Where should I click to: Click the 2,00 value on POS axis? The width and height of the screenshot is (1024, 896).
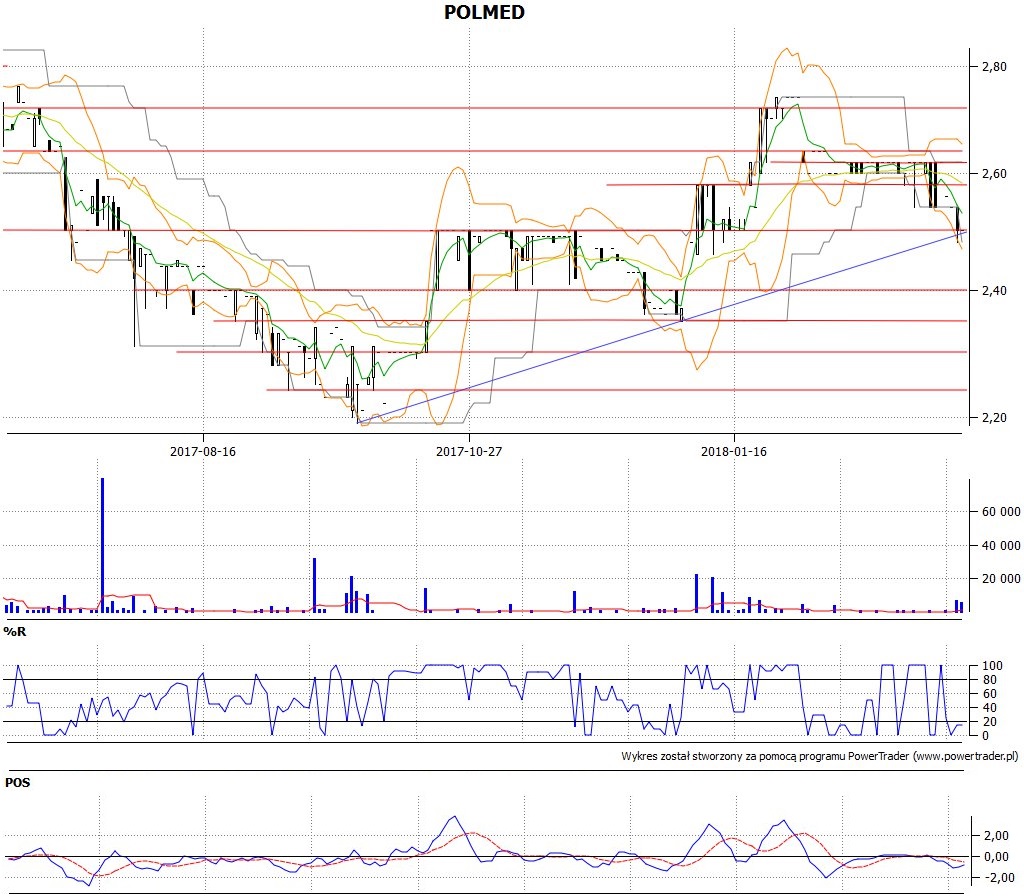click(x=996, y=835)
